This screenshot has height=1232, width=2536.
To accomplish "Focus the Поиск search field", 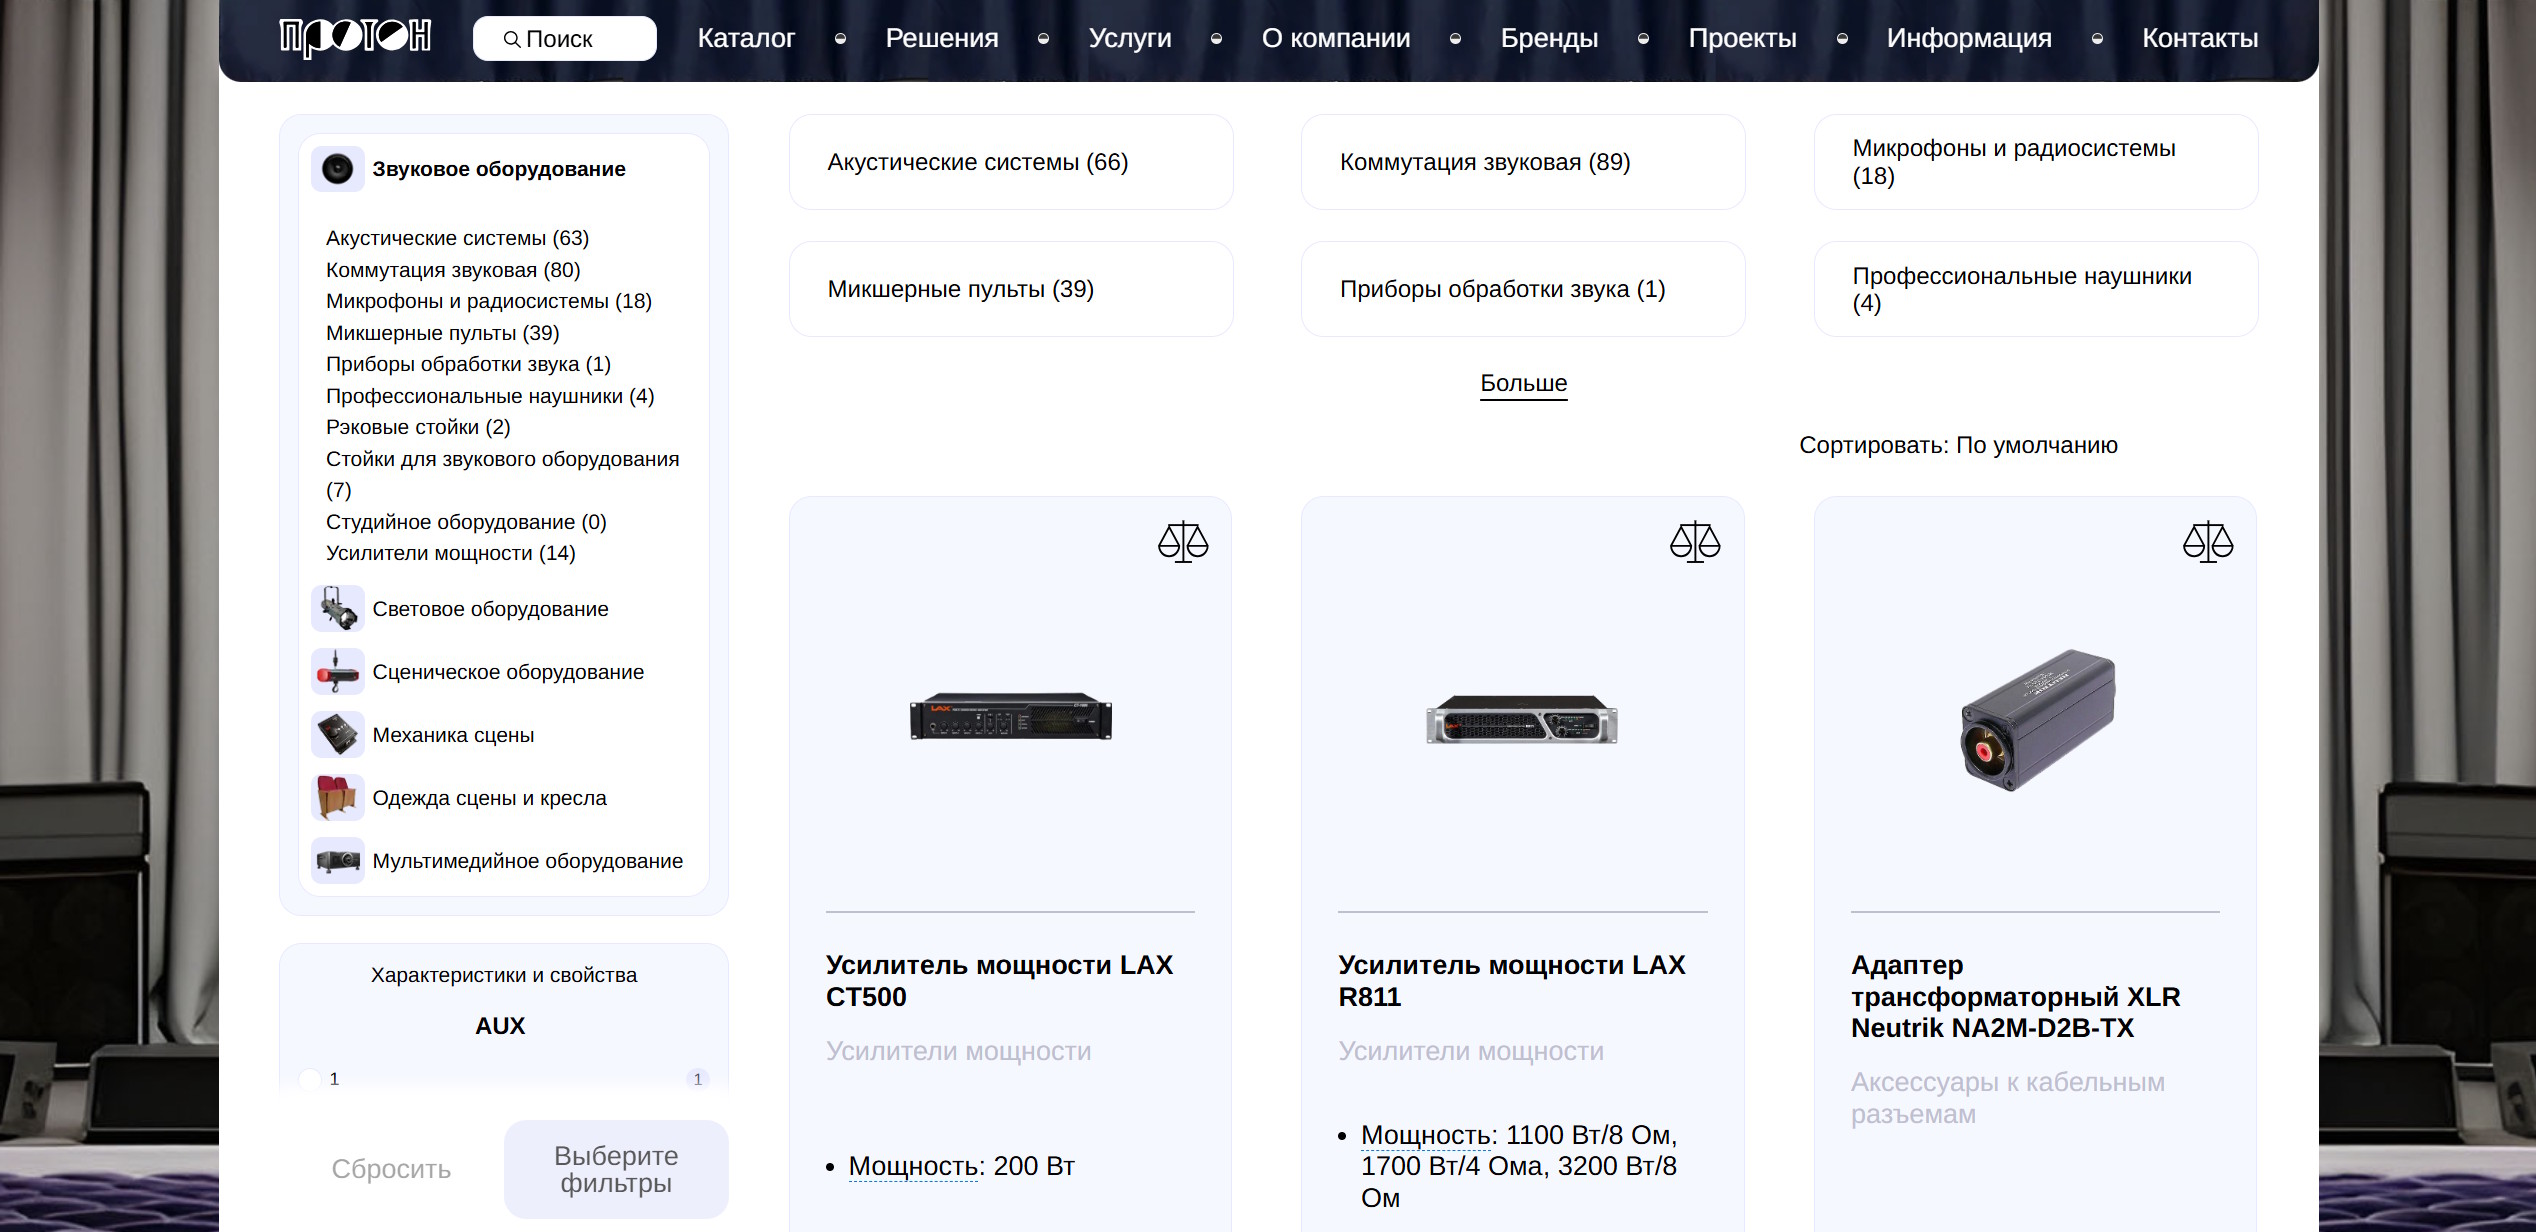I will [x=565, y=39].
